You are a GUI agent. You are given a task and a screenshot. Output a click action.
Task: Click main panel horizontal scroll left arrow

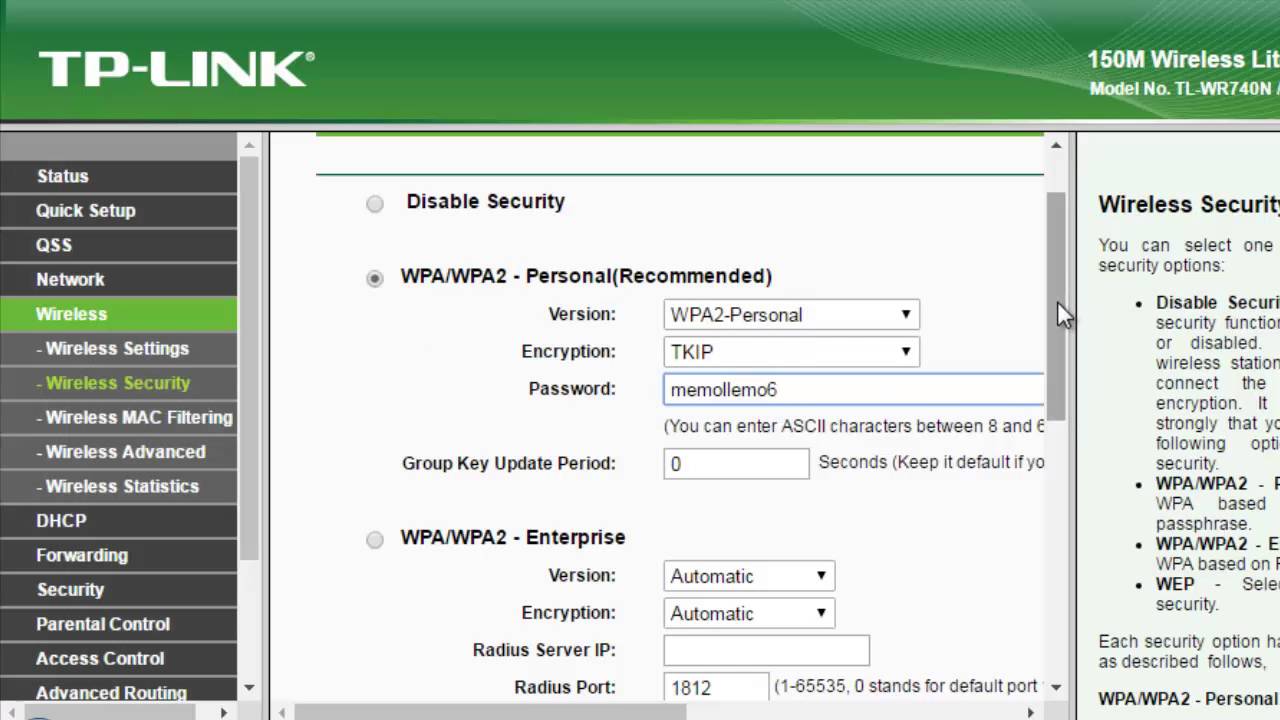[x=282, y=713]
